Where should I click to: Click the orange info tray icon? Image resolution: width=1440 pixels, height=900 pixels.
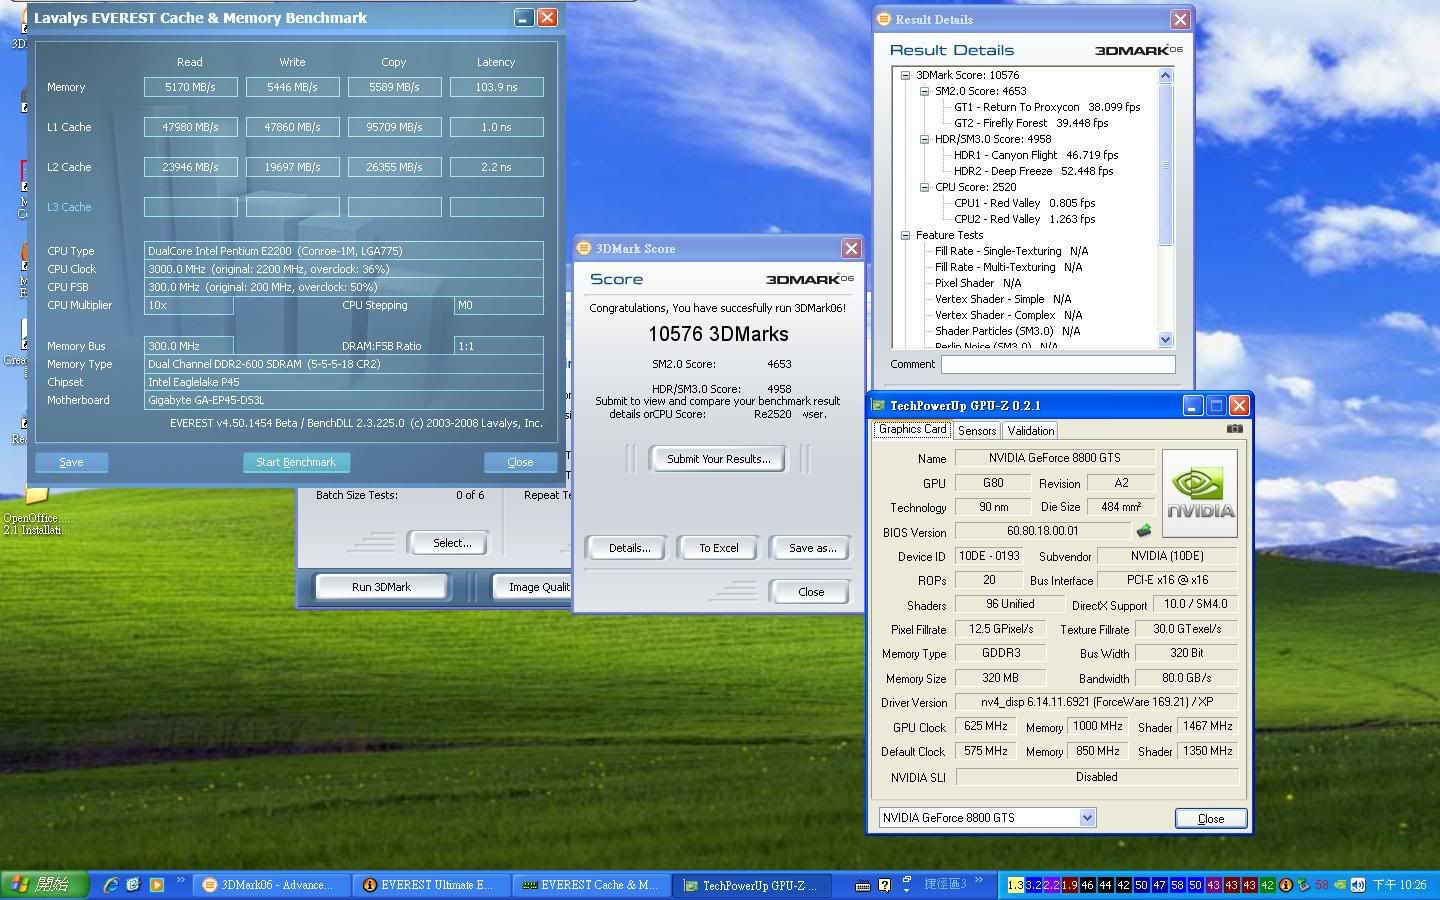click(1286, 885)
